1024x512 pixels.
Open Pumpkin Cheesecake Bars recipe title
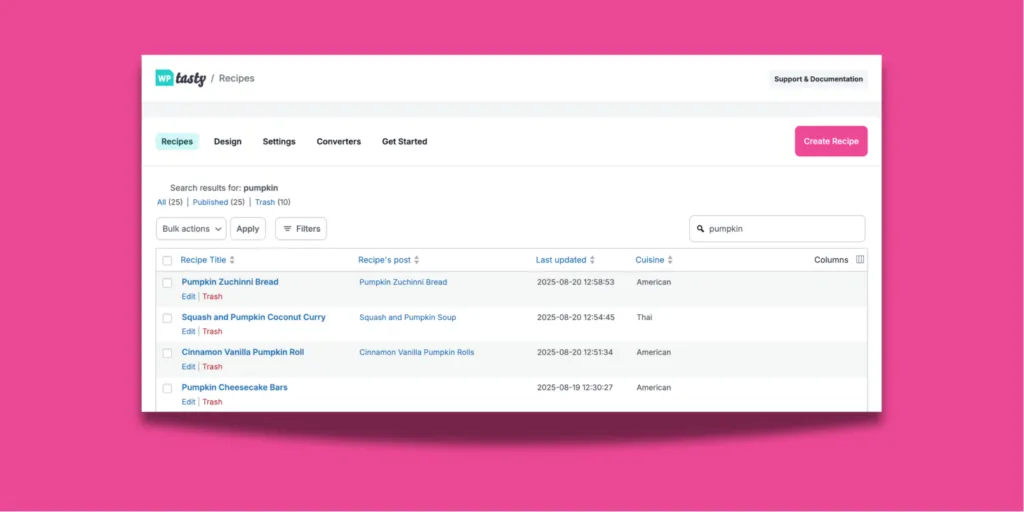click(x=234, y=387)
